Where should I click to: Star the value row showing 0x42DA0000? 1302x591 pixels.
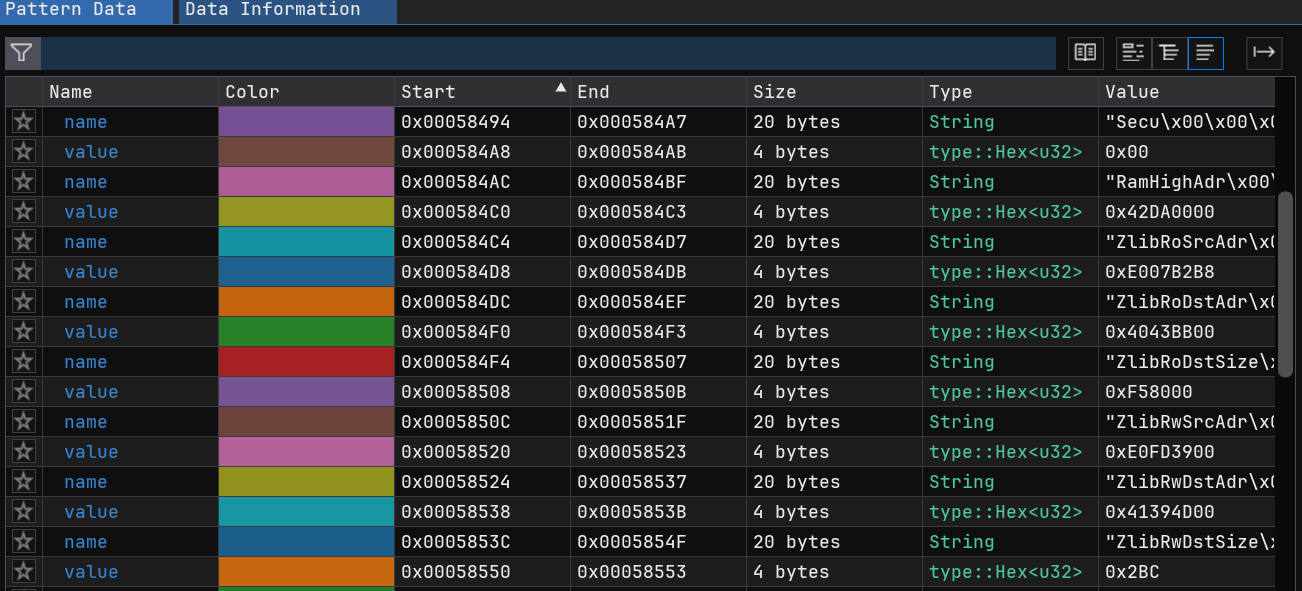click(24, 212)
